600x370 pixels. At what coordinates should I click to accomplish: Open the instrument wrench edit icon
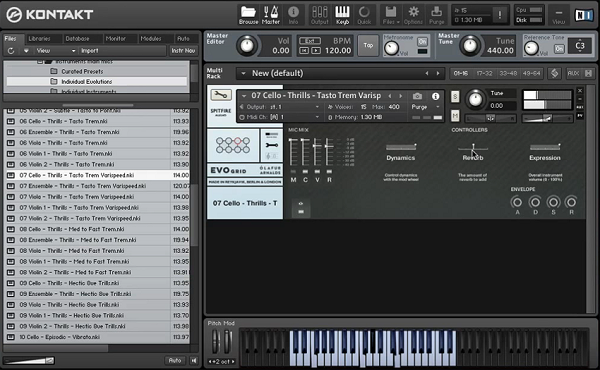(221, 95)
